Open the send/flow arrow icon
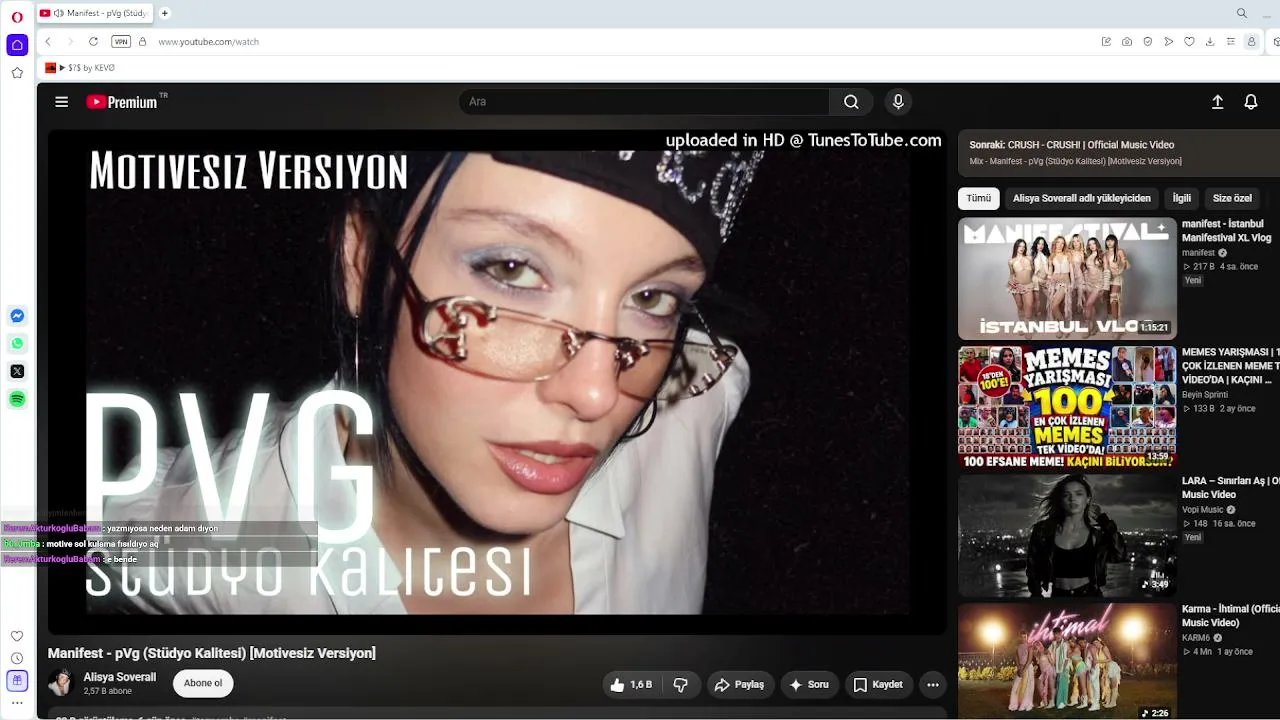The image size is (1280, 720). [x=1168, y=42]
